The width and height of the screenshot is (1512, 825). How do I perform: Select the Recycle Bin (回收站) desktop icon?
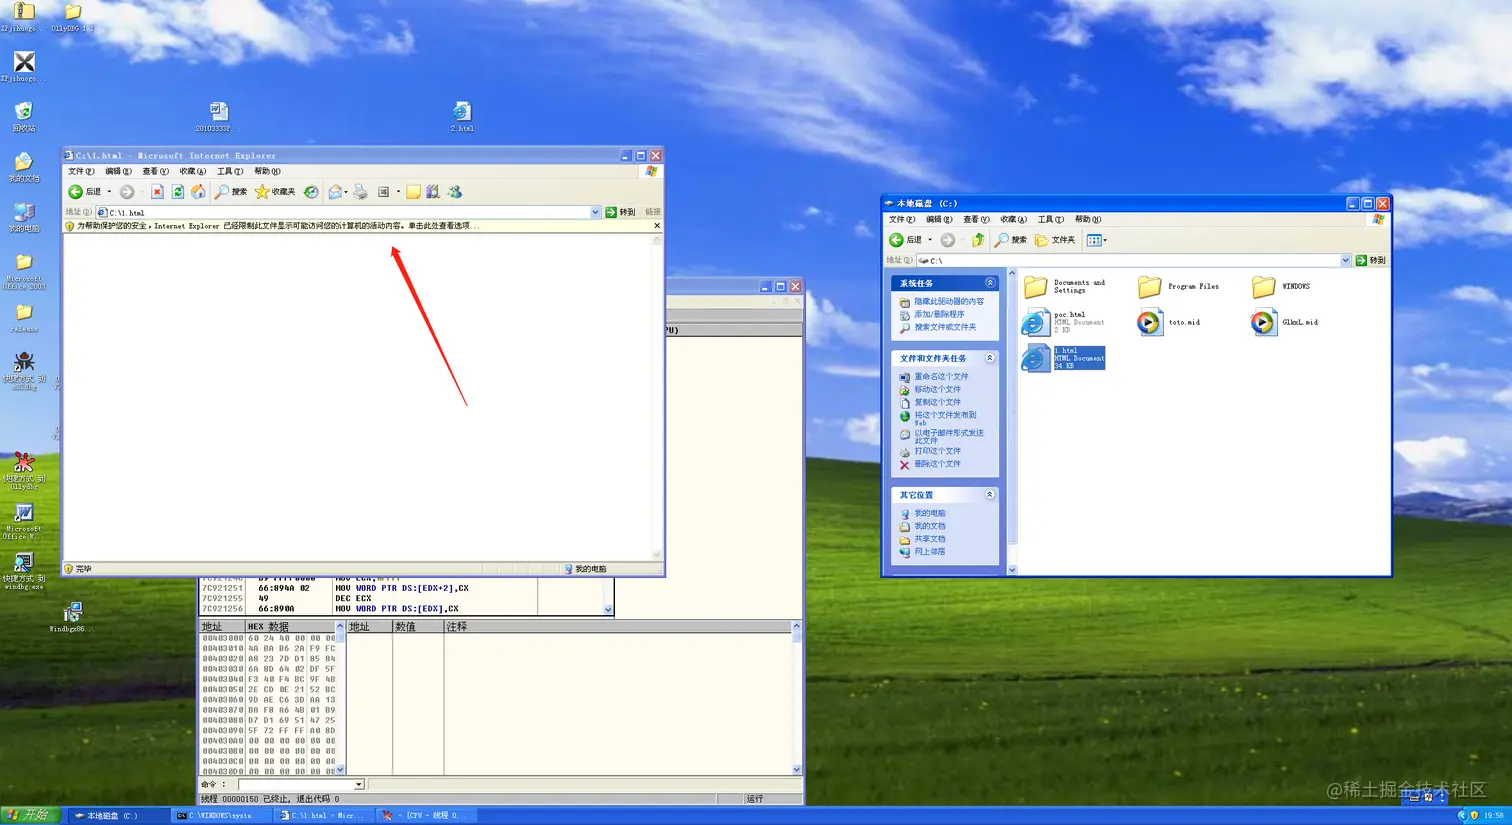(x=24, y=116)
